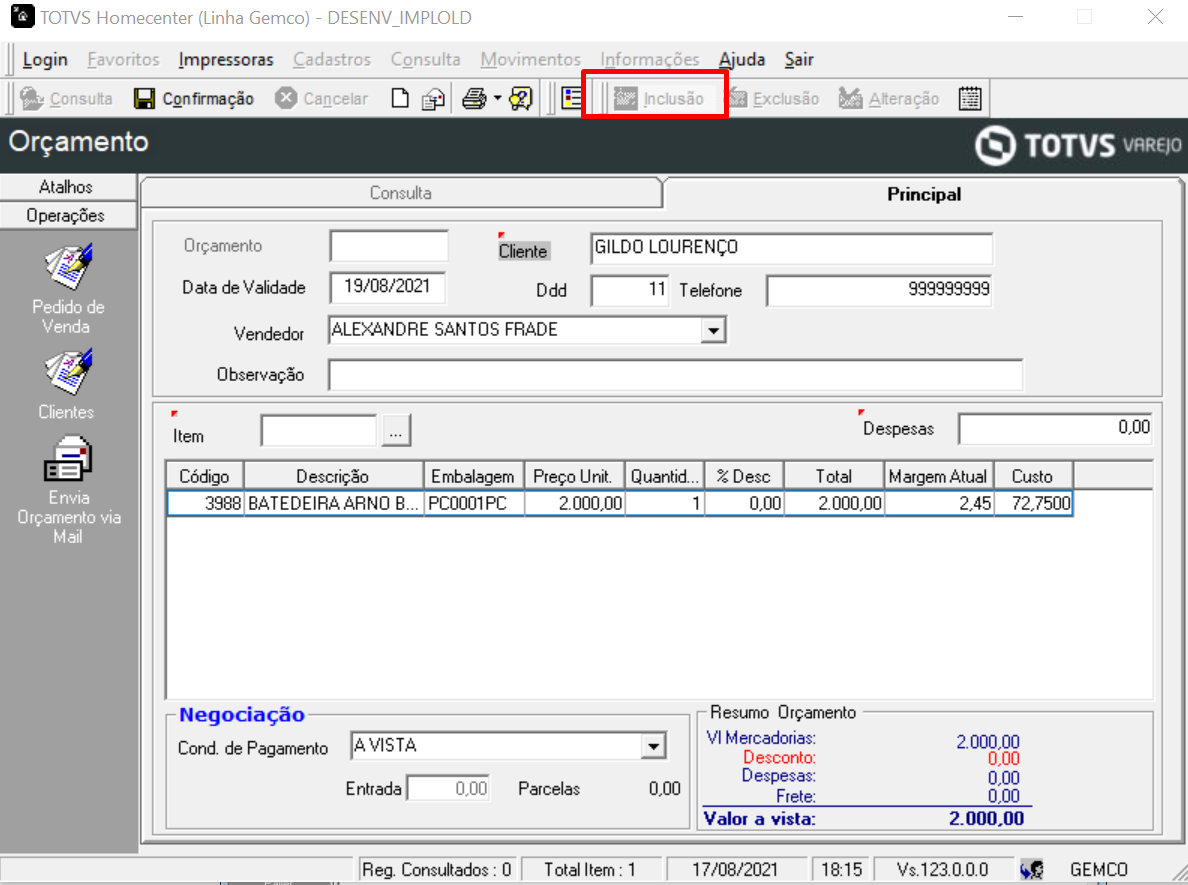Screen dimensions: 1188x885
Task: Click the code cell 3988
Action: click(205, 503)
